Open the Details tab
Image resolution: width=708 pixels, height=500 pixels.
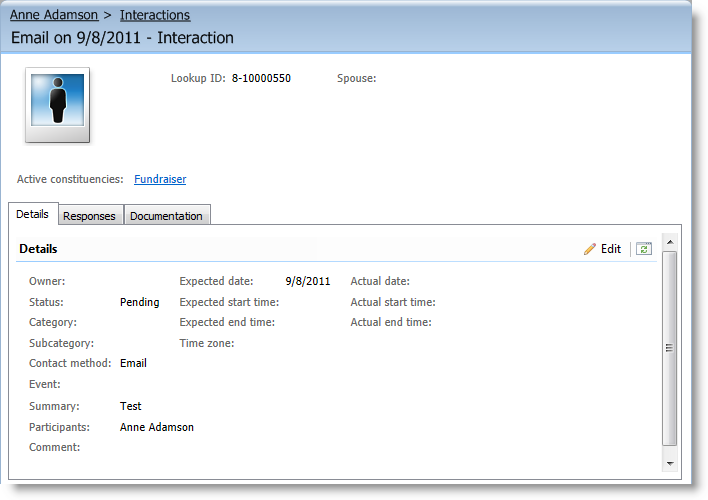pos(32,215)
